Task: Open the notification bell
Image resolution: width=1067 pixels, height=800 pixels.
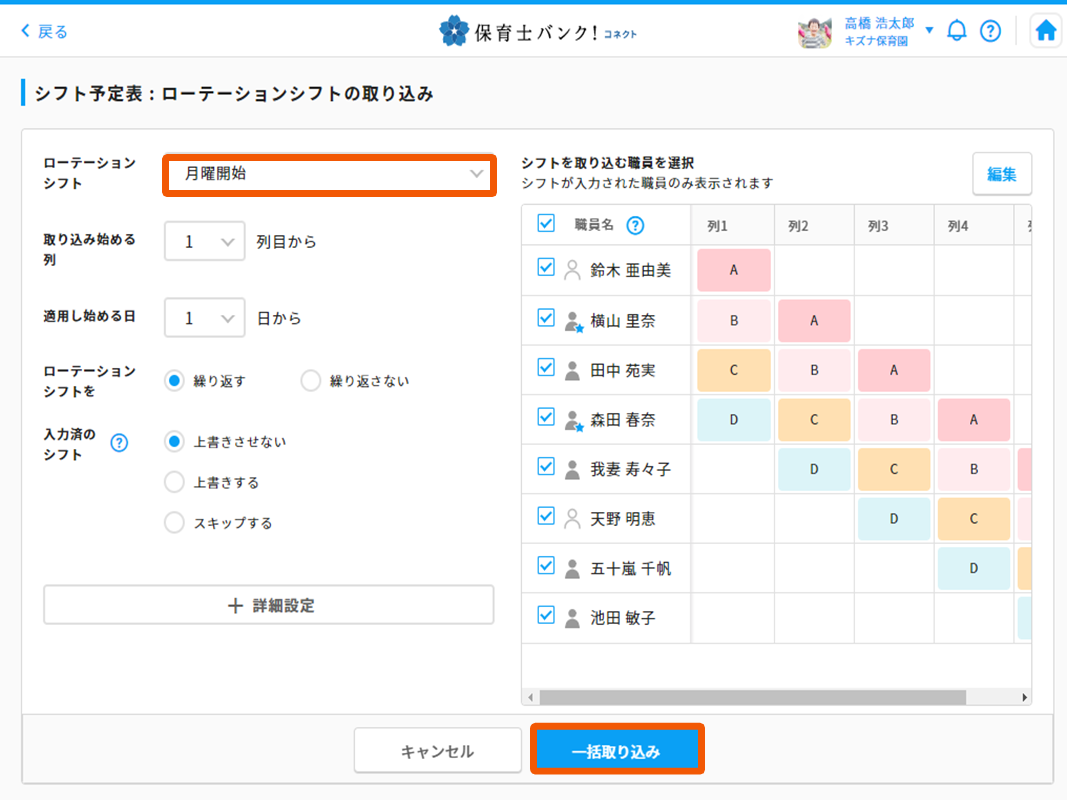Action: click(957, 31)
